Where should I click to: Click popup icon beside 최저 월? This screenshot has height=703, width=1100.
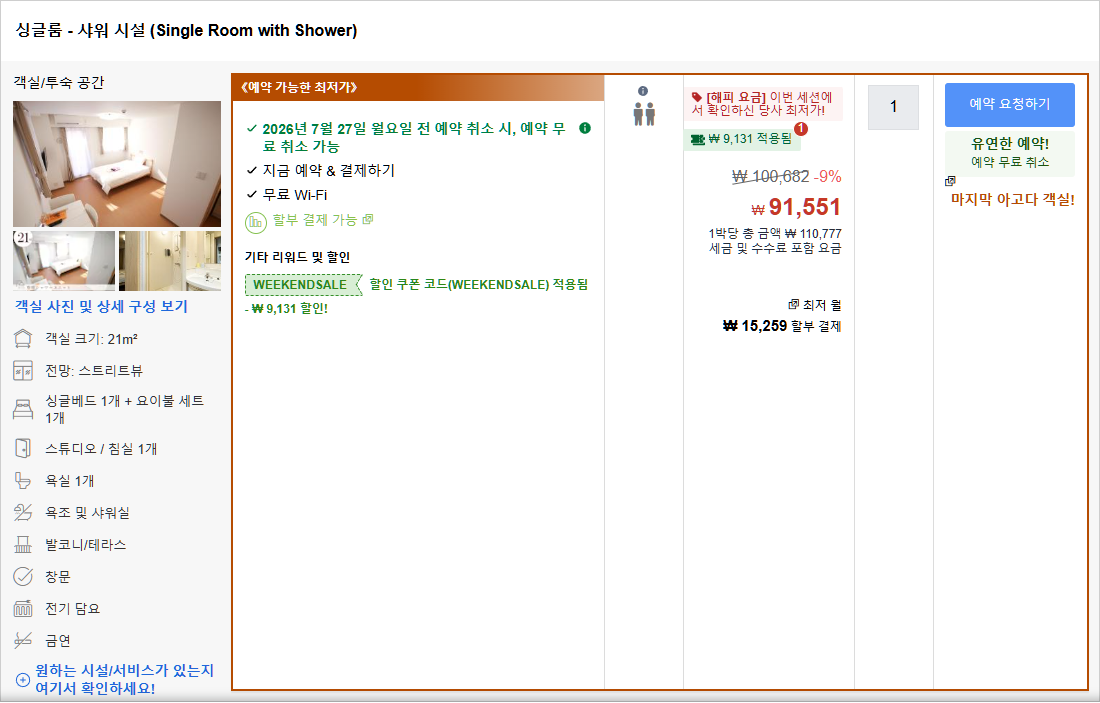[x=793, y=304]
